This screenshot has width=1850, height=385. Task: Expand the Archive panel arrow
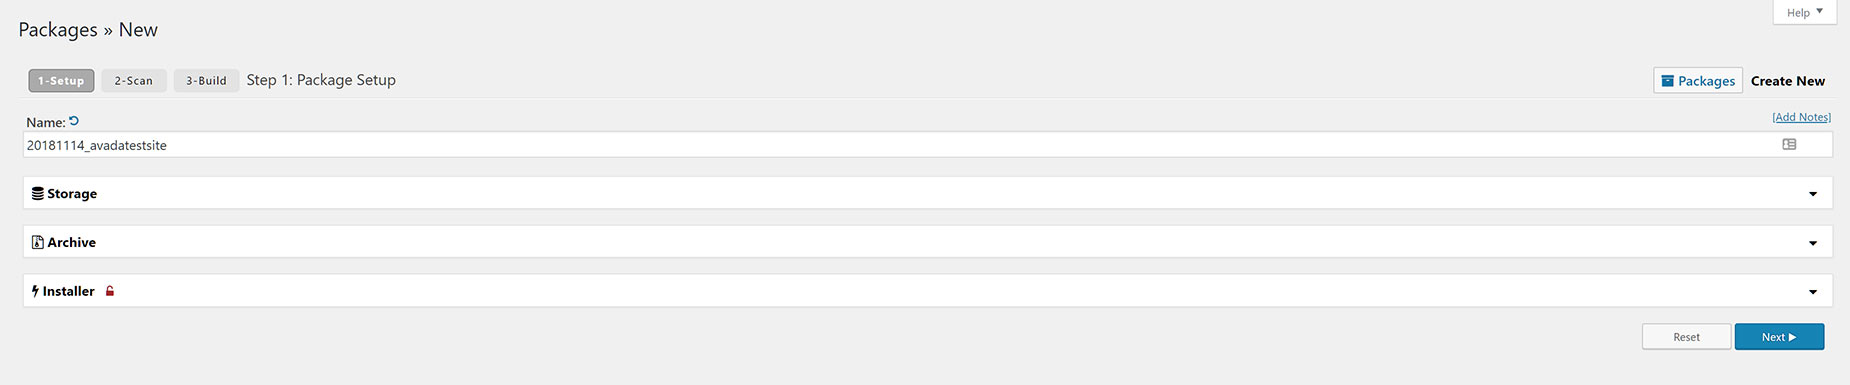click(1813, 243)
